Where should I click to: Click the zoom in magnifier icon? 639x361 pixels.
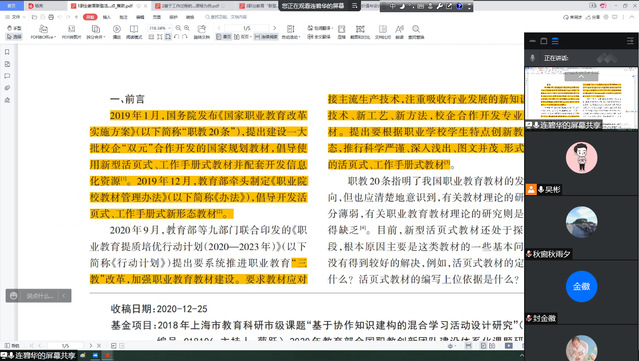(x=187, y=28)
